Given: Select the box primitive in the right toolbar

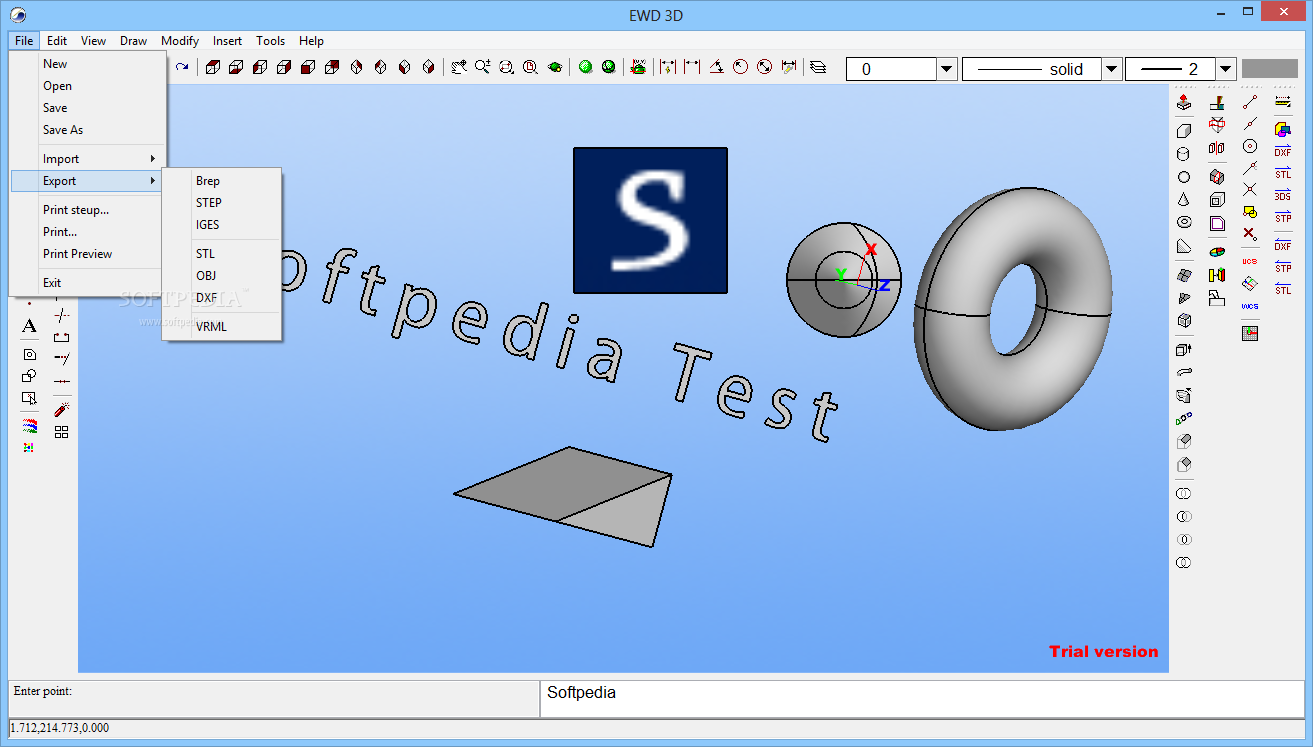Looking at the screenshot, I should tap(1184, 131).
